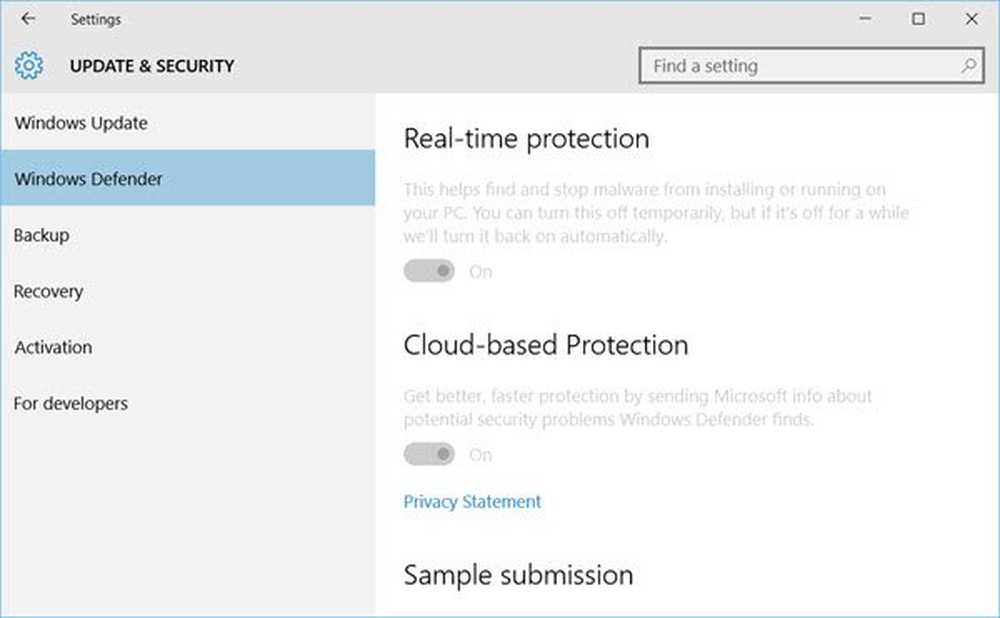
Task: Click the UPDATE & SECURITY page title
Action: click(152, 66)
